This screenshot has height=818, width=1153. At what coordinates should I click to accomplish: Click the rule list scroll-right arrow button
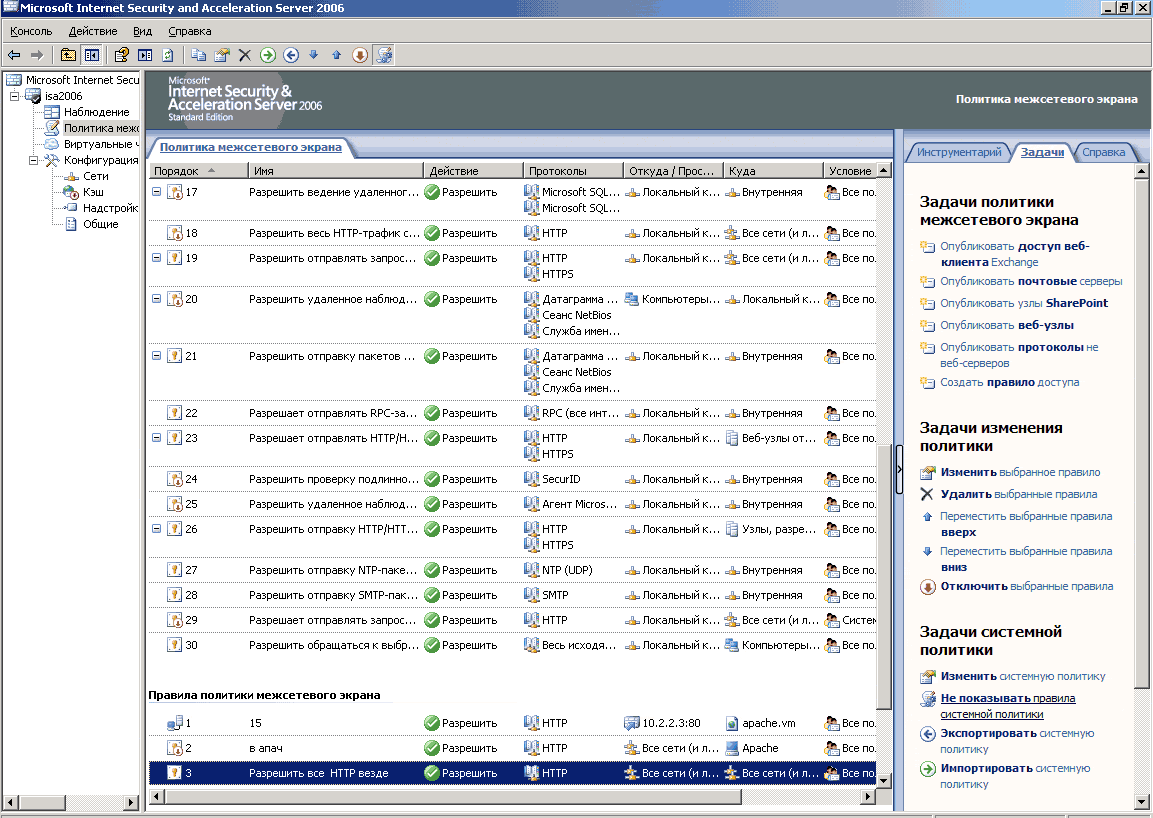coord(868,797)
